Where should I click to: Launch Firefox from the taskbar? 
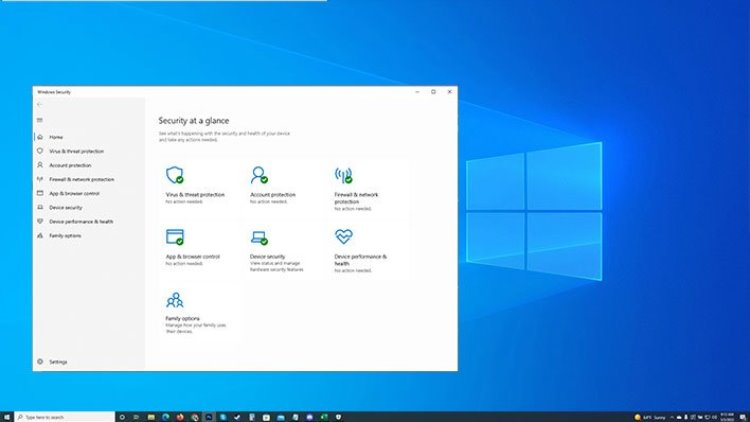pos(180,417)
